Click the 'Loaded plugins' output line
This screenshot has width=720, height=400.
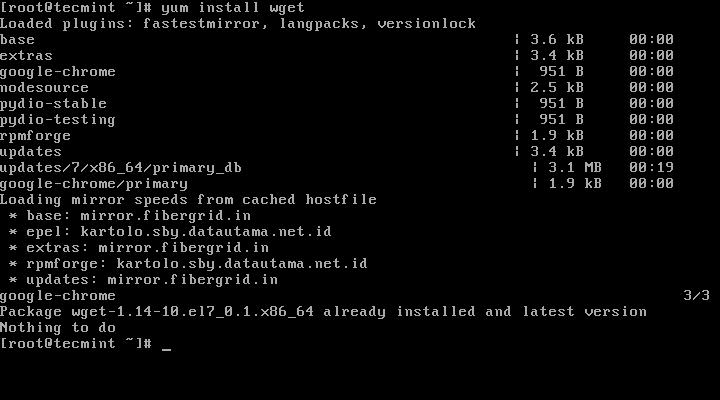tap(238, 23)
